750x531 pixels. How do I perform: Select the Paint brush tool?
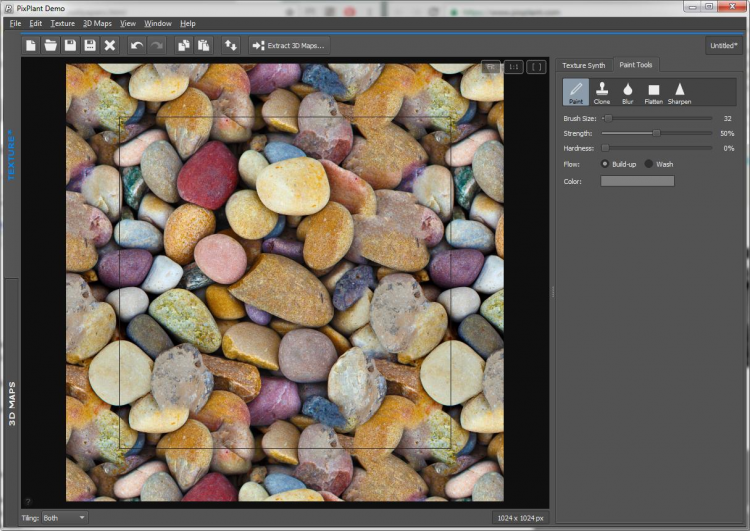576,93
